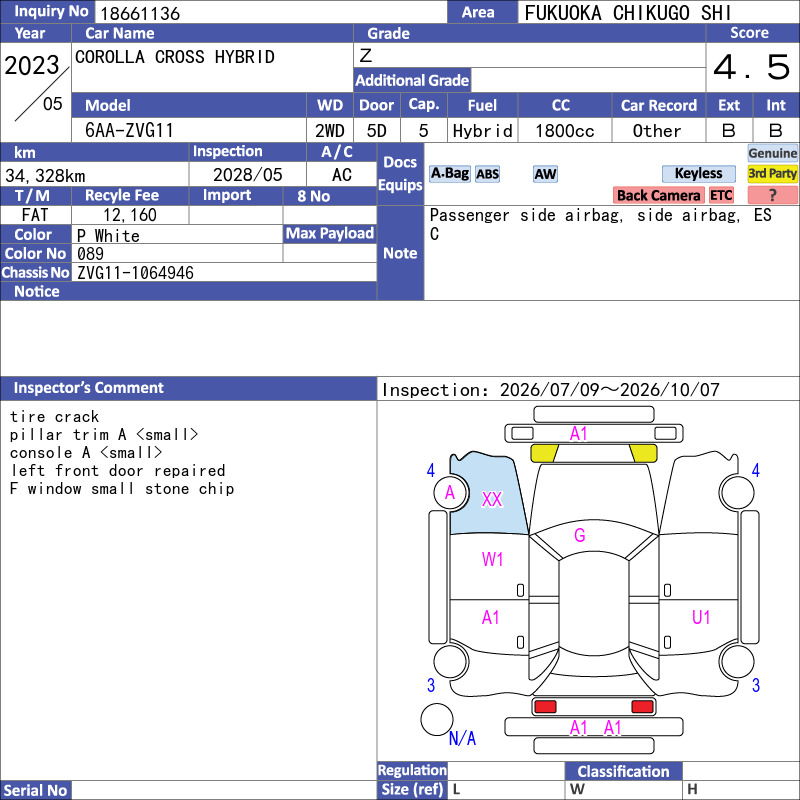Click the red question mark badge
Viewport: 800px width, 800px height.
coord(772,195)
